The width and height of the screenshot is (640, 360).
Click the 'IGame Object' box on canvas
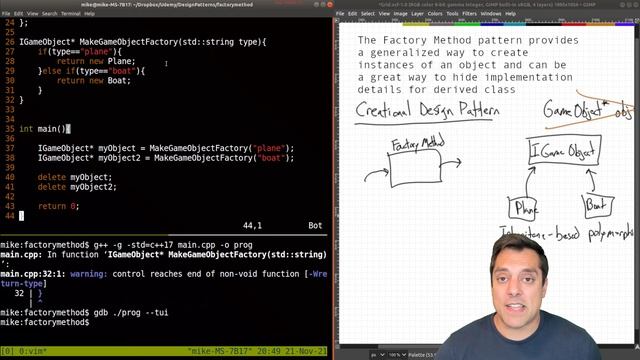(564, 151)
